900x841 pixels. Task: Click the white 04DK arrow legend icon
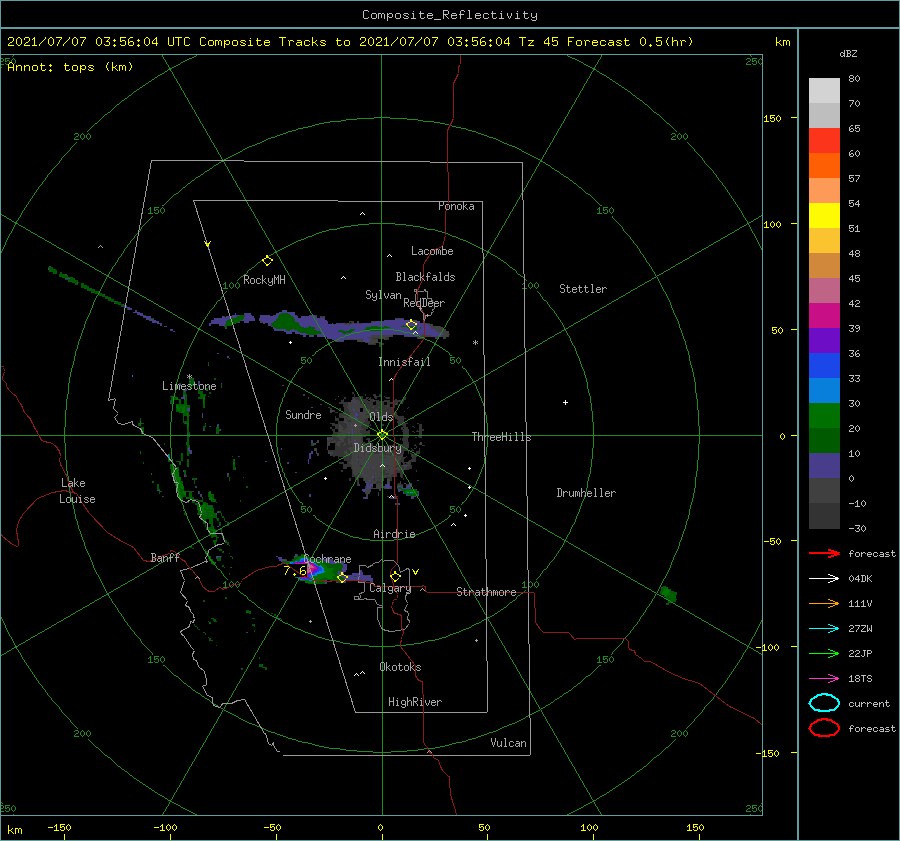[x=824, y=579]
